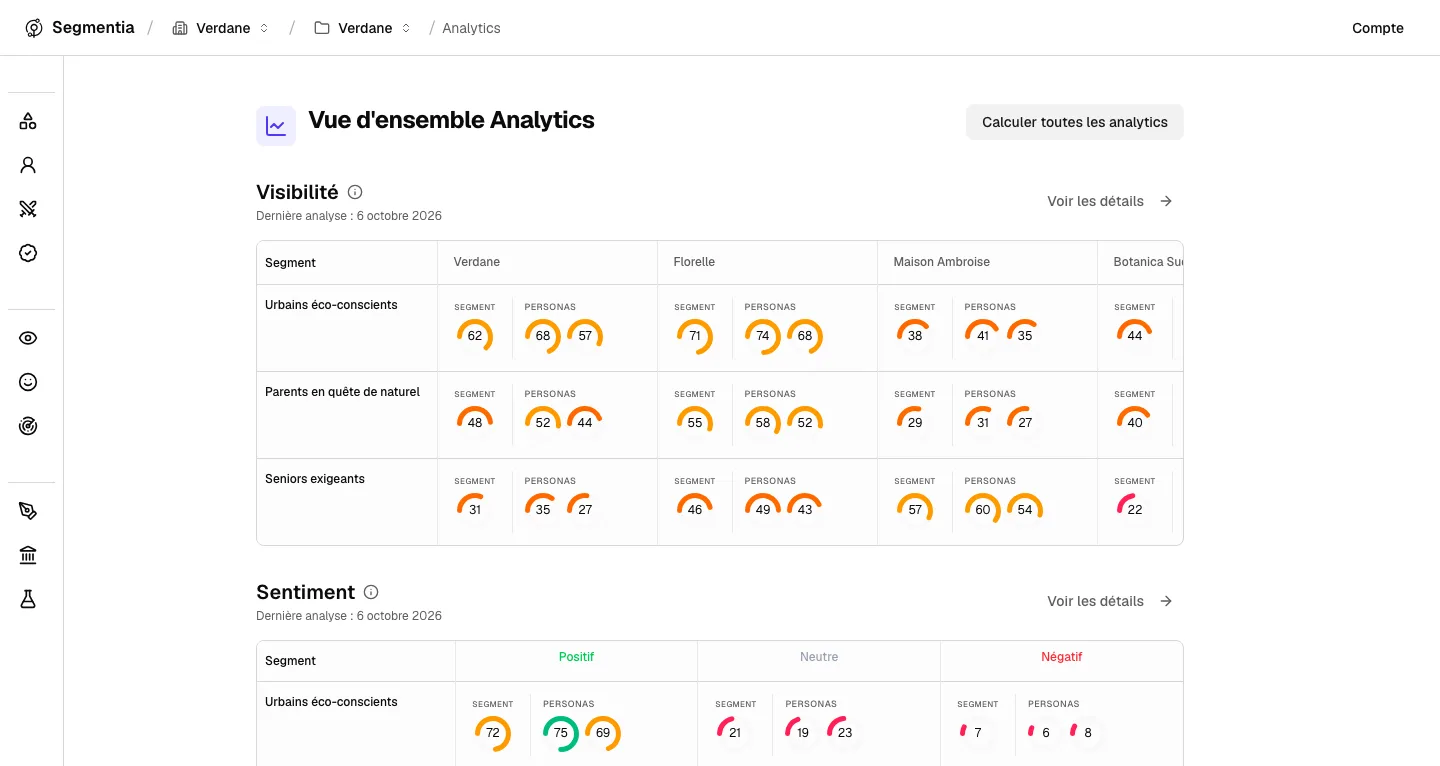Click the Botanica column header at table edge

1148,262
